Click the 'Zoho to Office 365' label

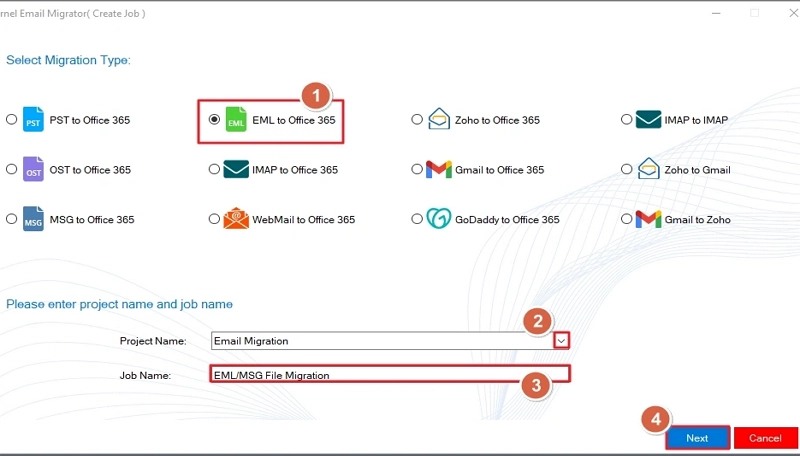pyautogui.click(x=497, y=120)
